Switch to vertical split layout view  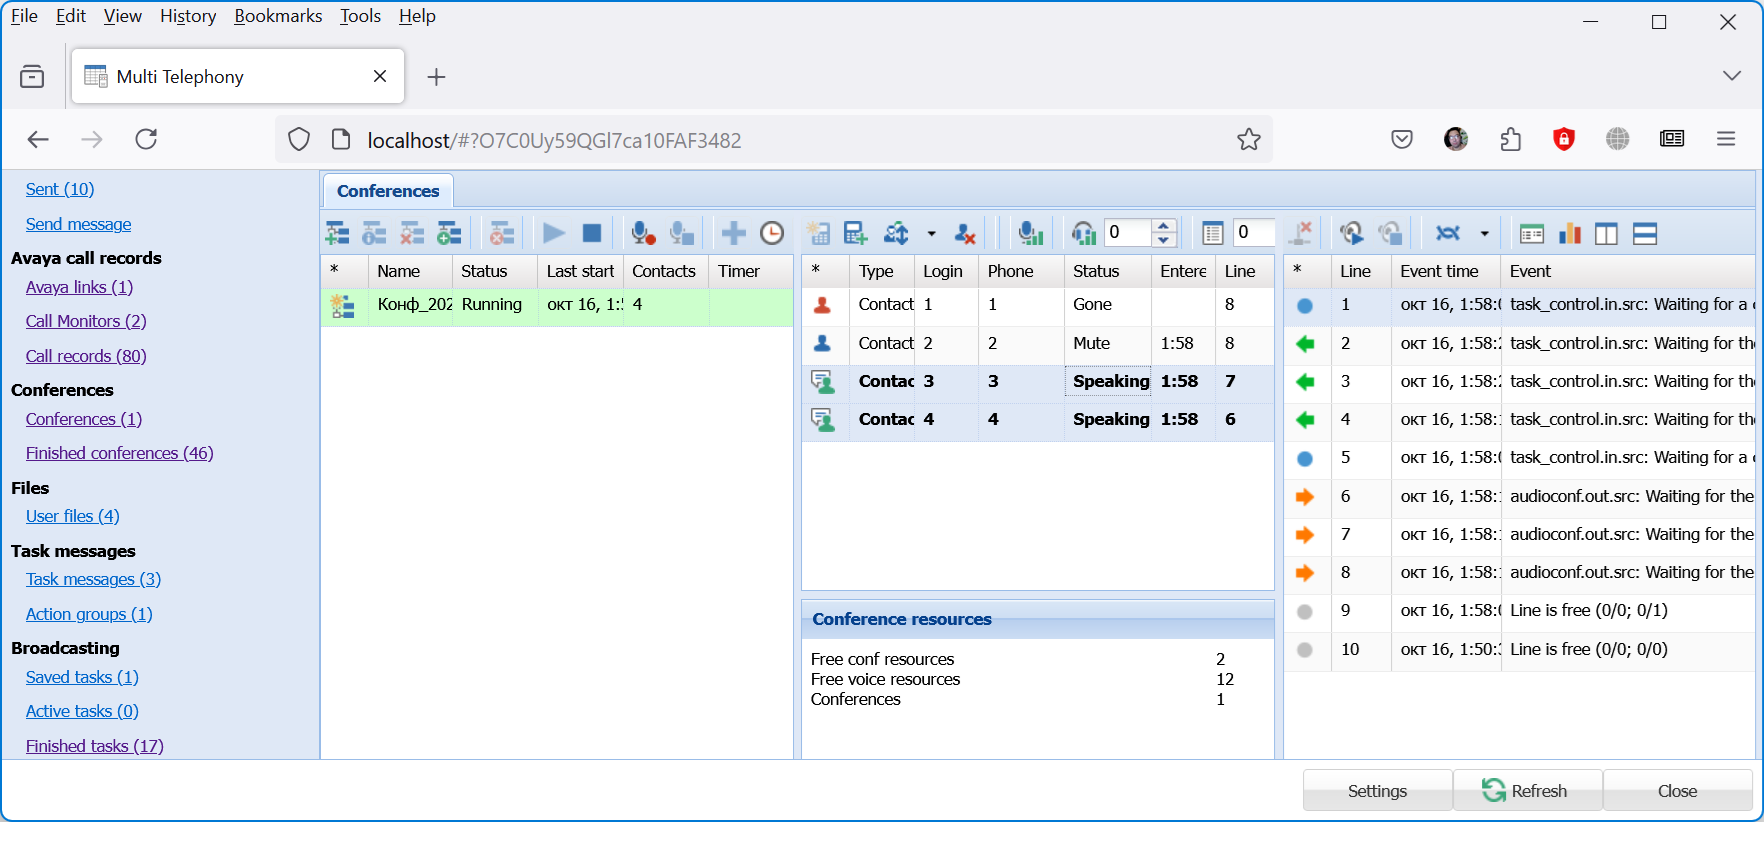pyautogui.click(x=1606, y=234)
